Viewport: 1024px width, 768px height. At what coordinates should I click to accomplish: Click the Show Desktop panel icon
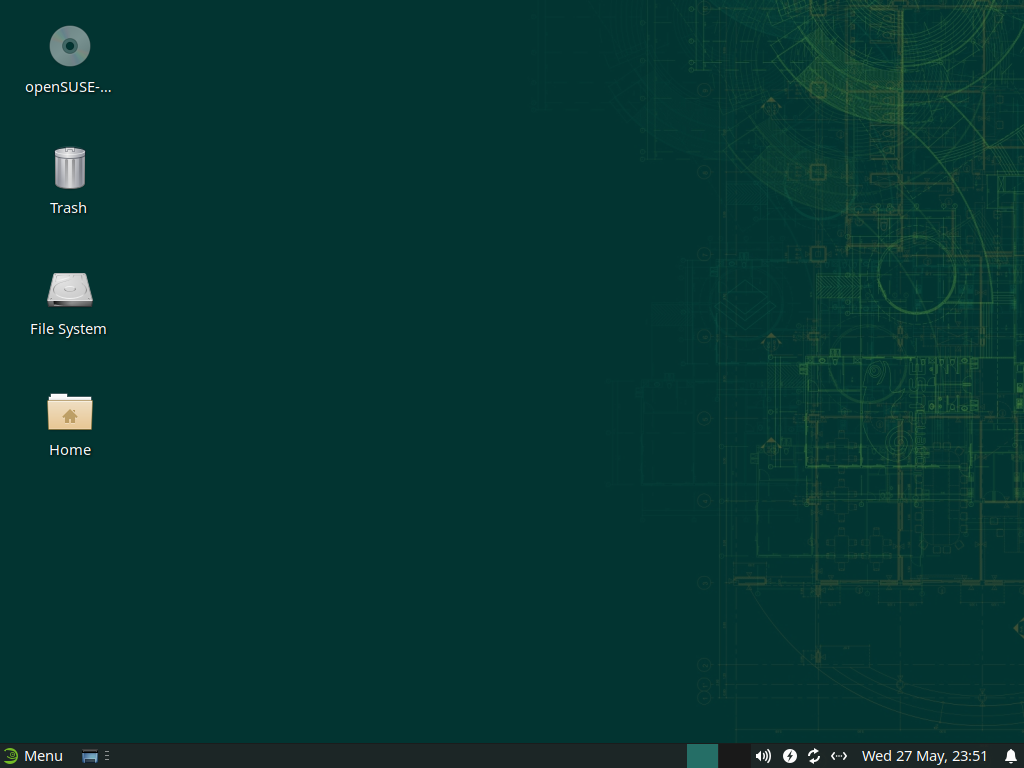pos(90,756)
